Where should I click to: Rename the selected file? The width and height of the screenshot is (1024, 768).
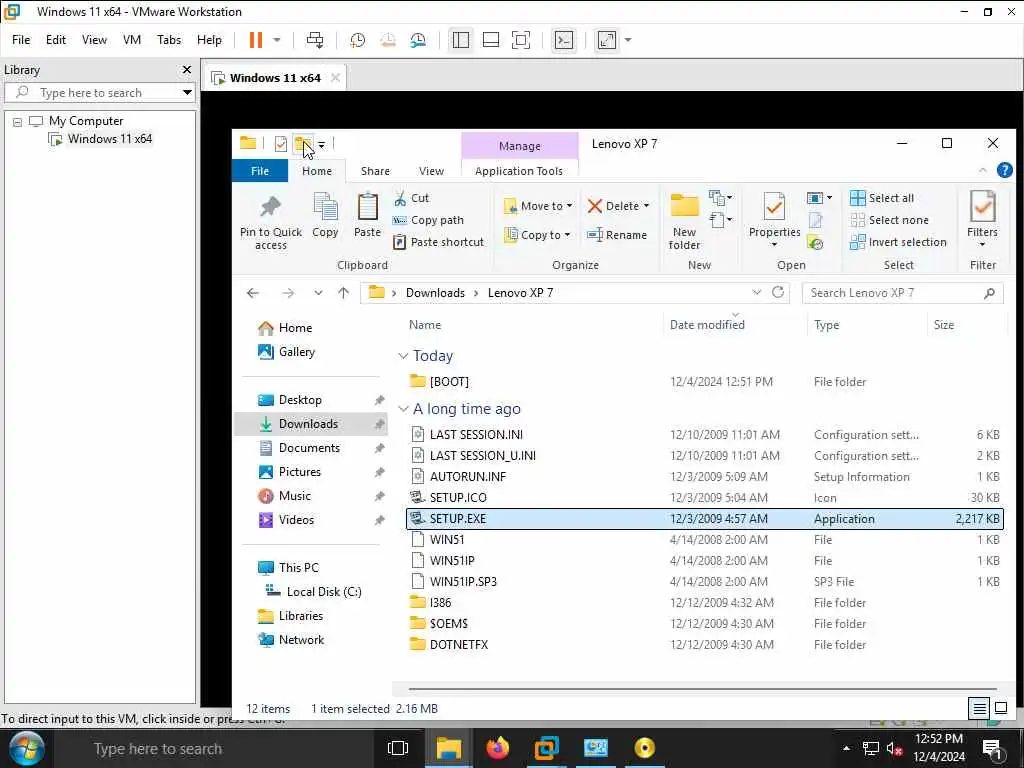(x=617, y=234)
